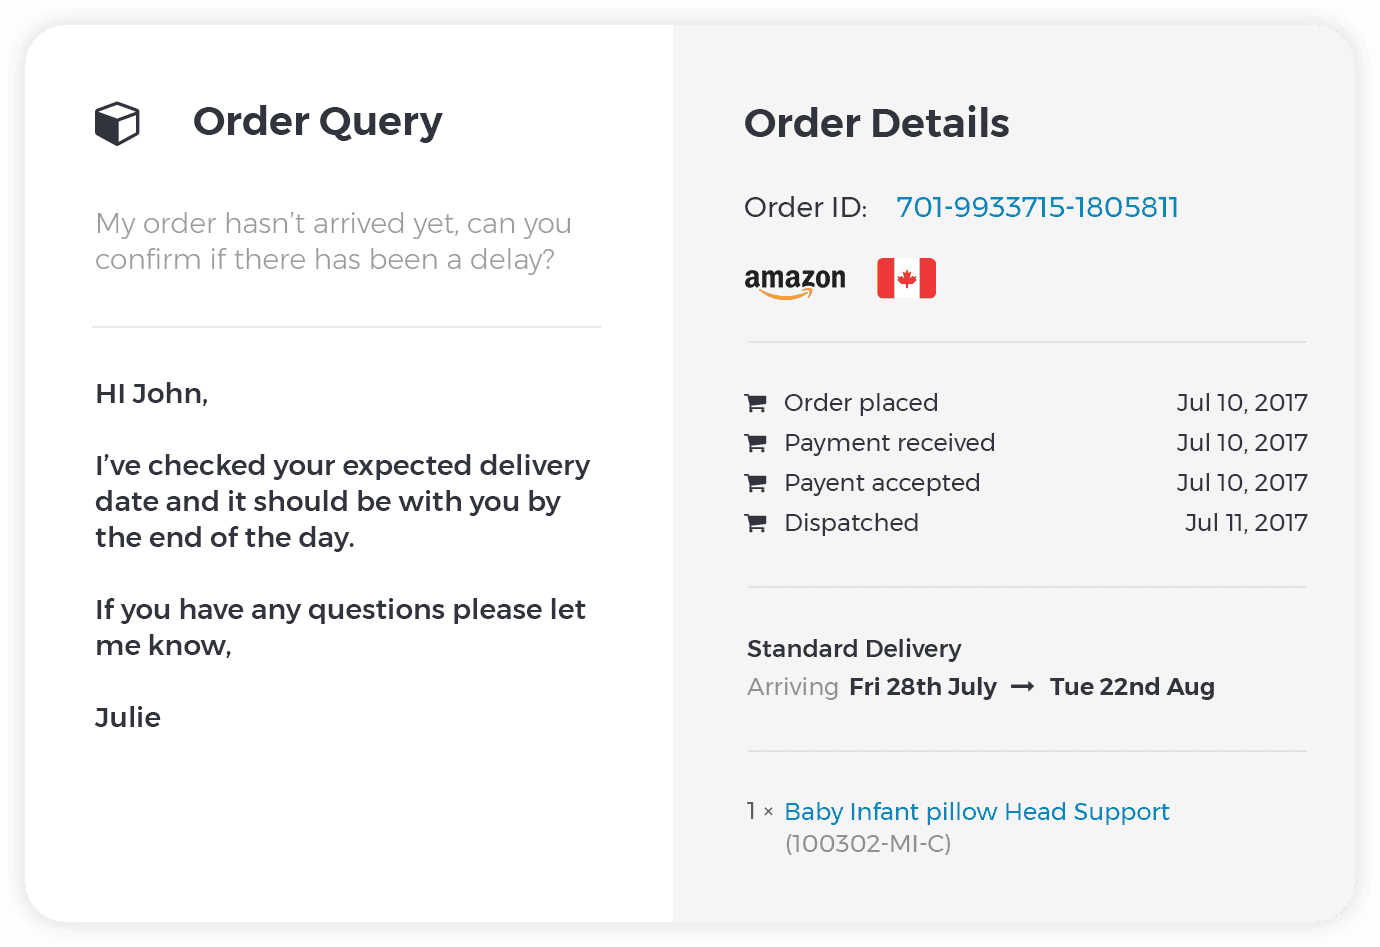
Task: Click the Standard Delivery label
Action: point(854,649)
